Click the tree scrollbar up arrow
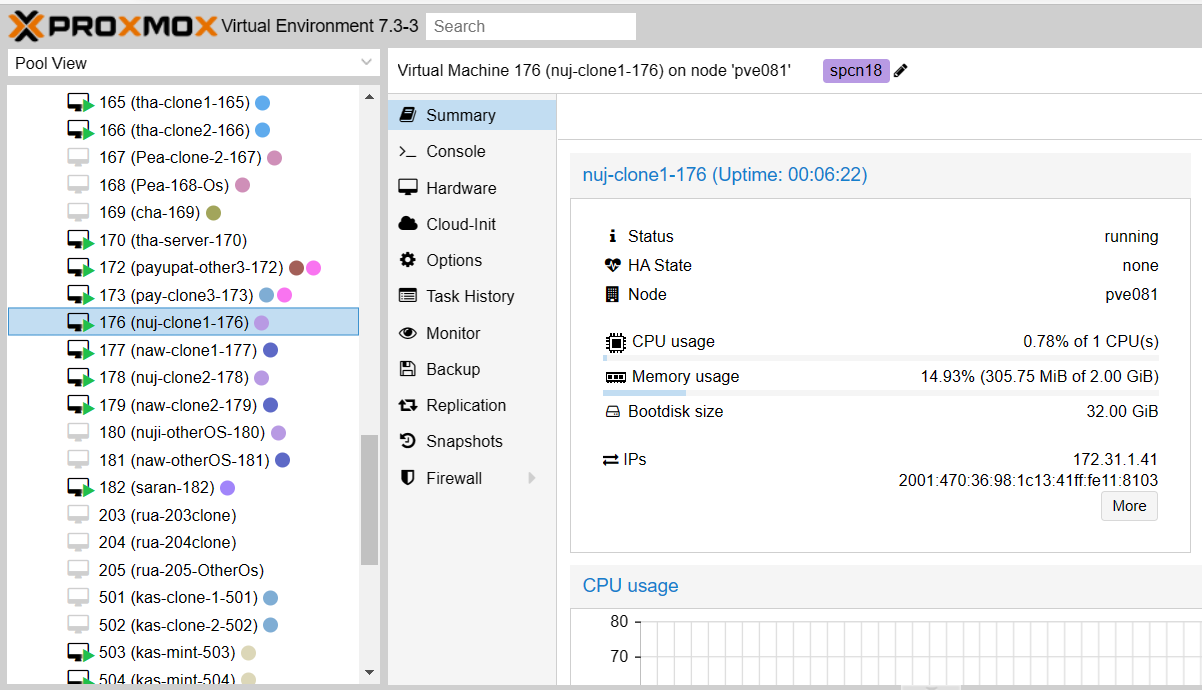 click(370, 97)
